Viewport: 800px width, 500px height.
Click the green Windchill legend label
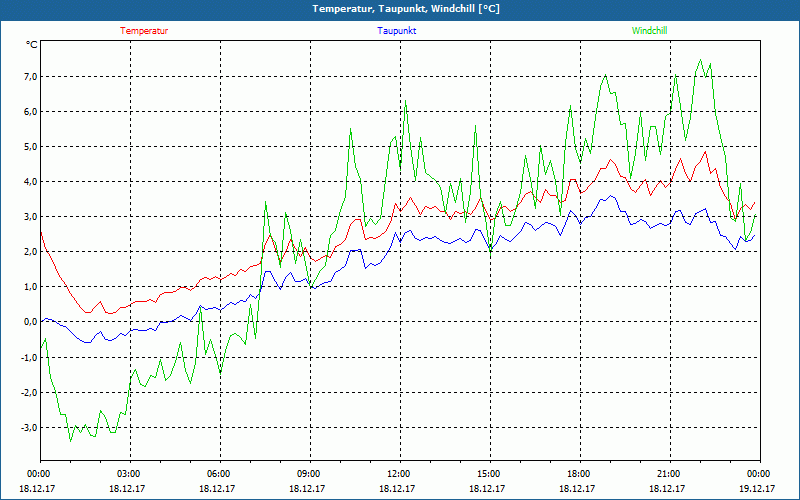coord(649,31)
